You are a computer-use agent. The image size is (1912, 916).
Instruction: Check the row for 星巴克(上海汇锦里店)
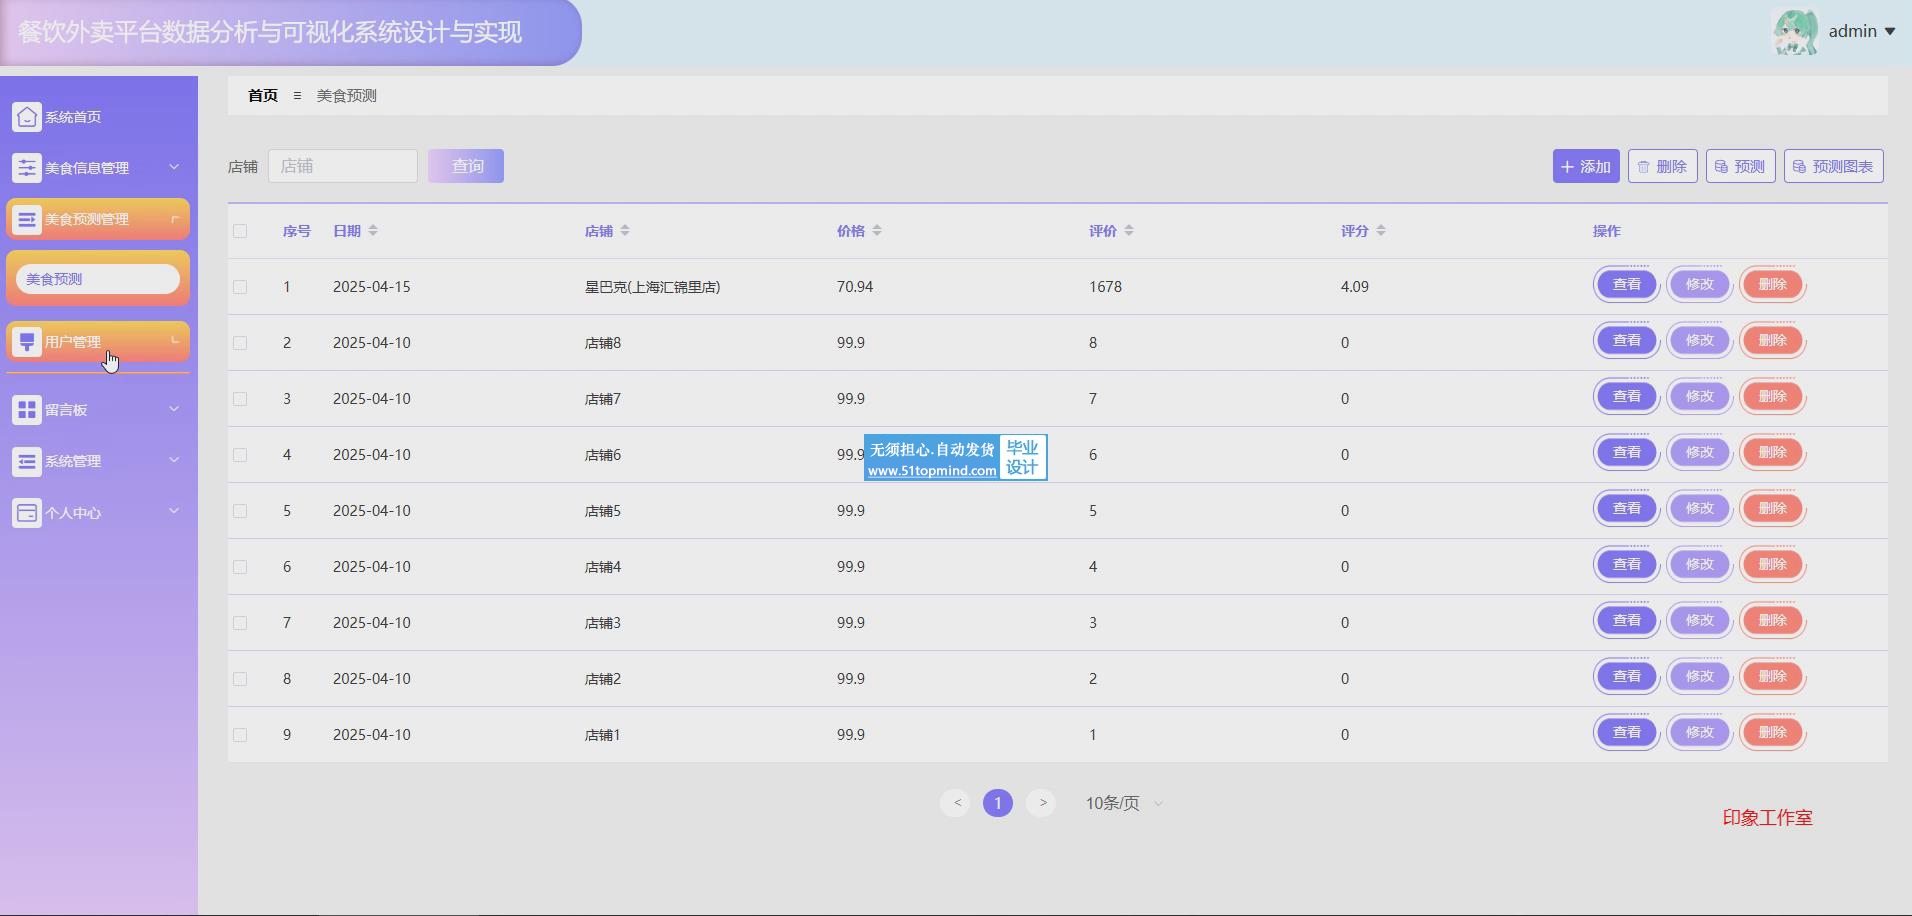tap(240, 287)
